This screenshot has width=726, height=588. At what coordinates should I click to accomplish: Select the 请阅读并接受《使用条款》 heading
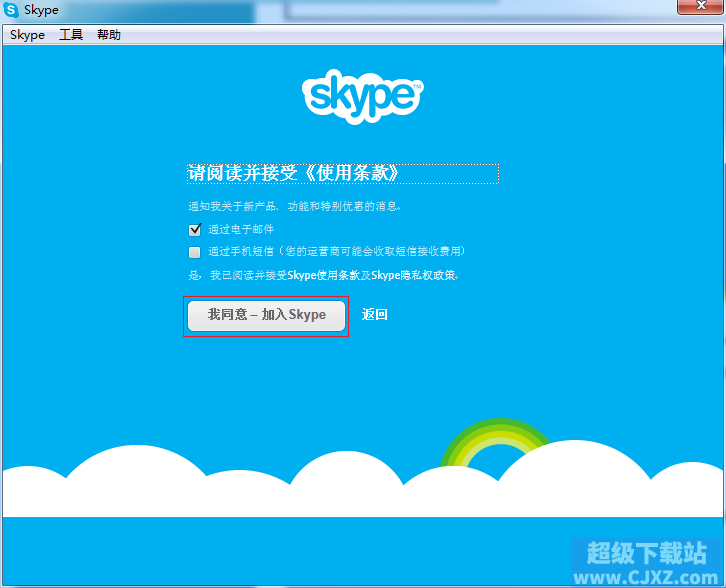(x=343, y=174)
